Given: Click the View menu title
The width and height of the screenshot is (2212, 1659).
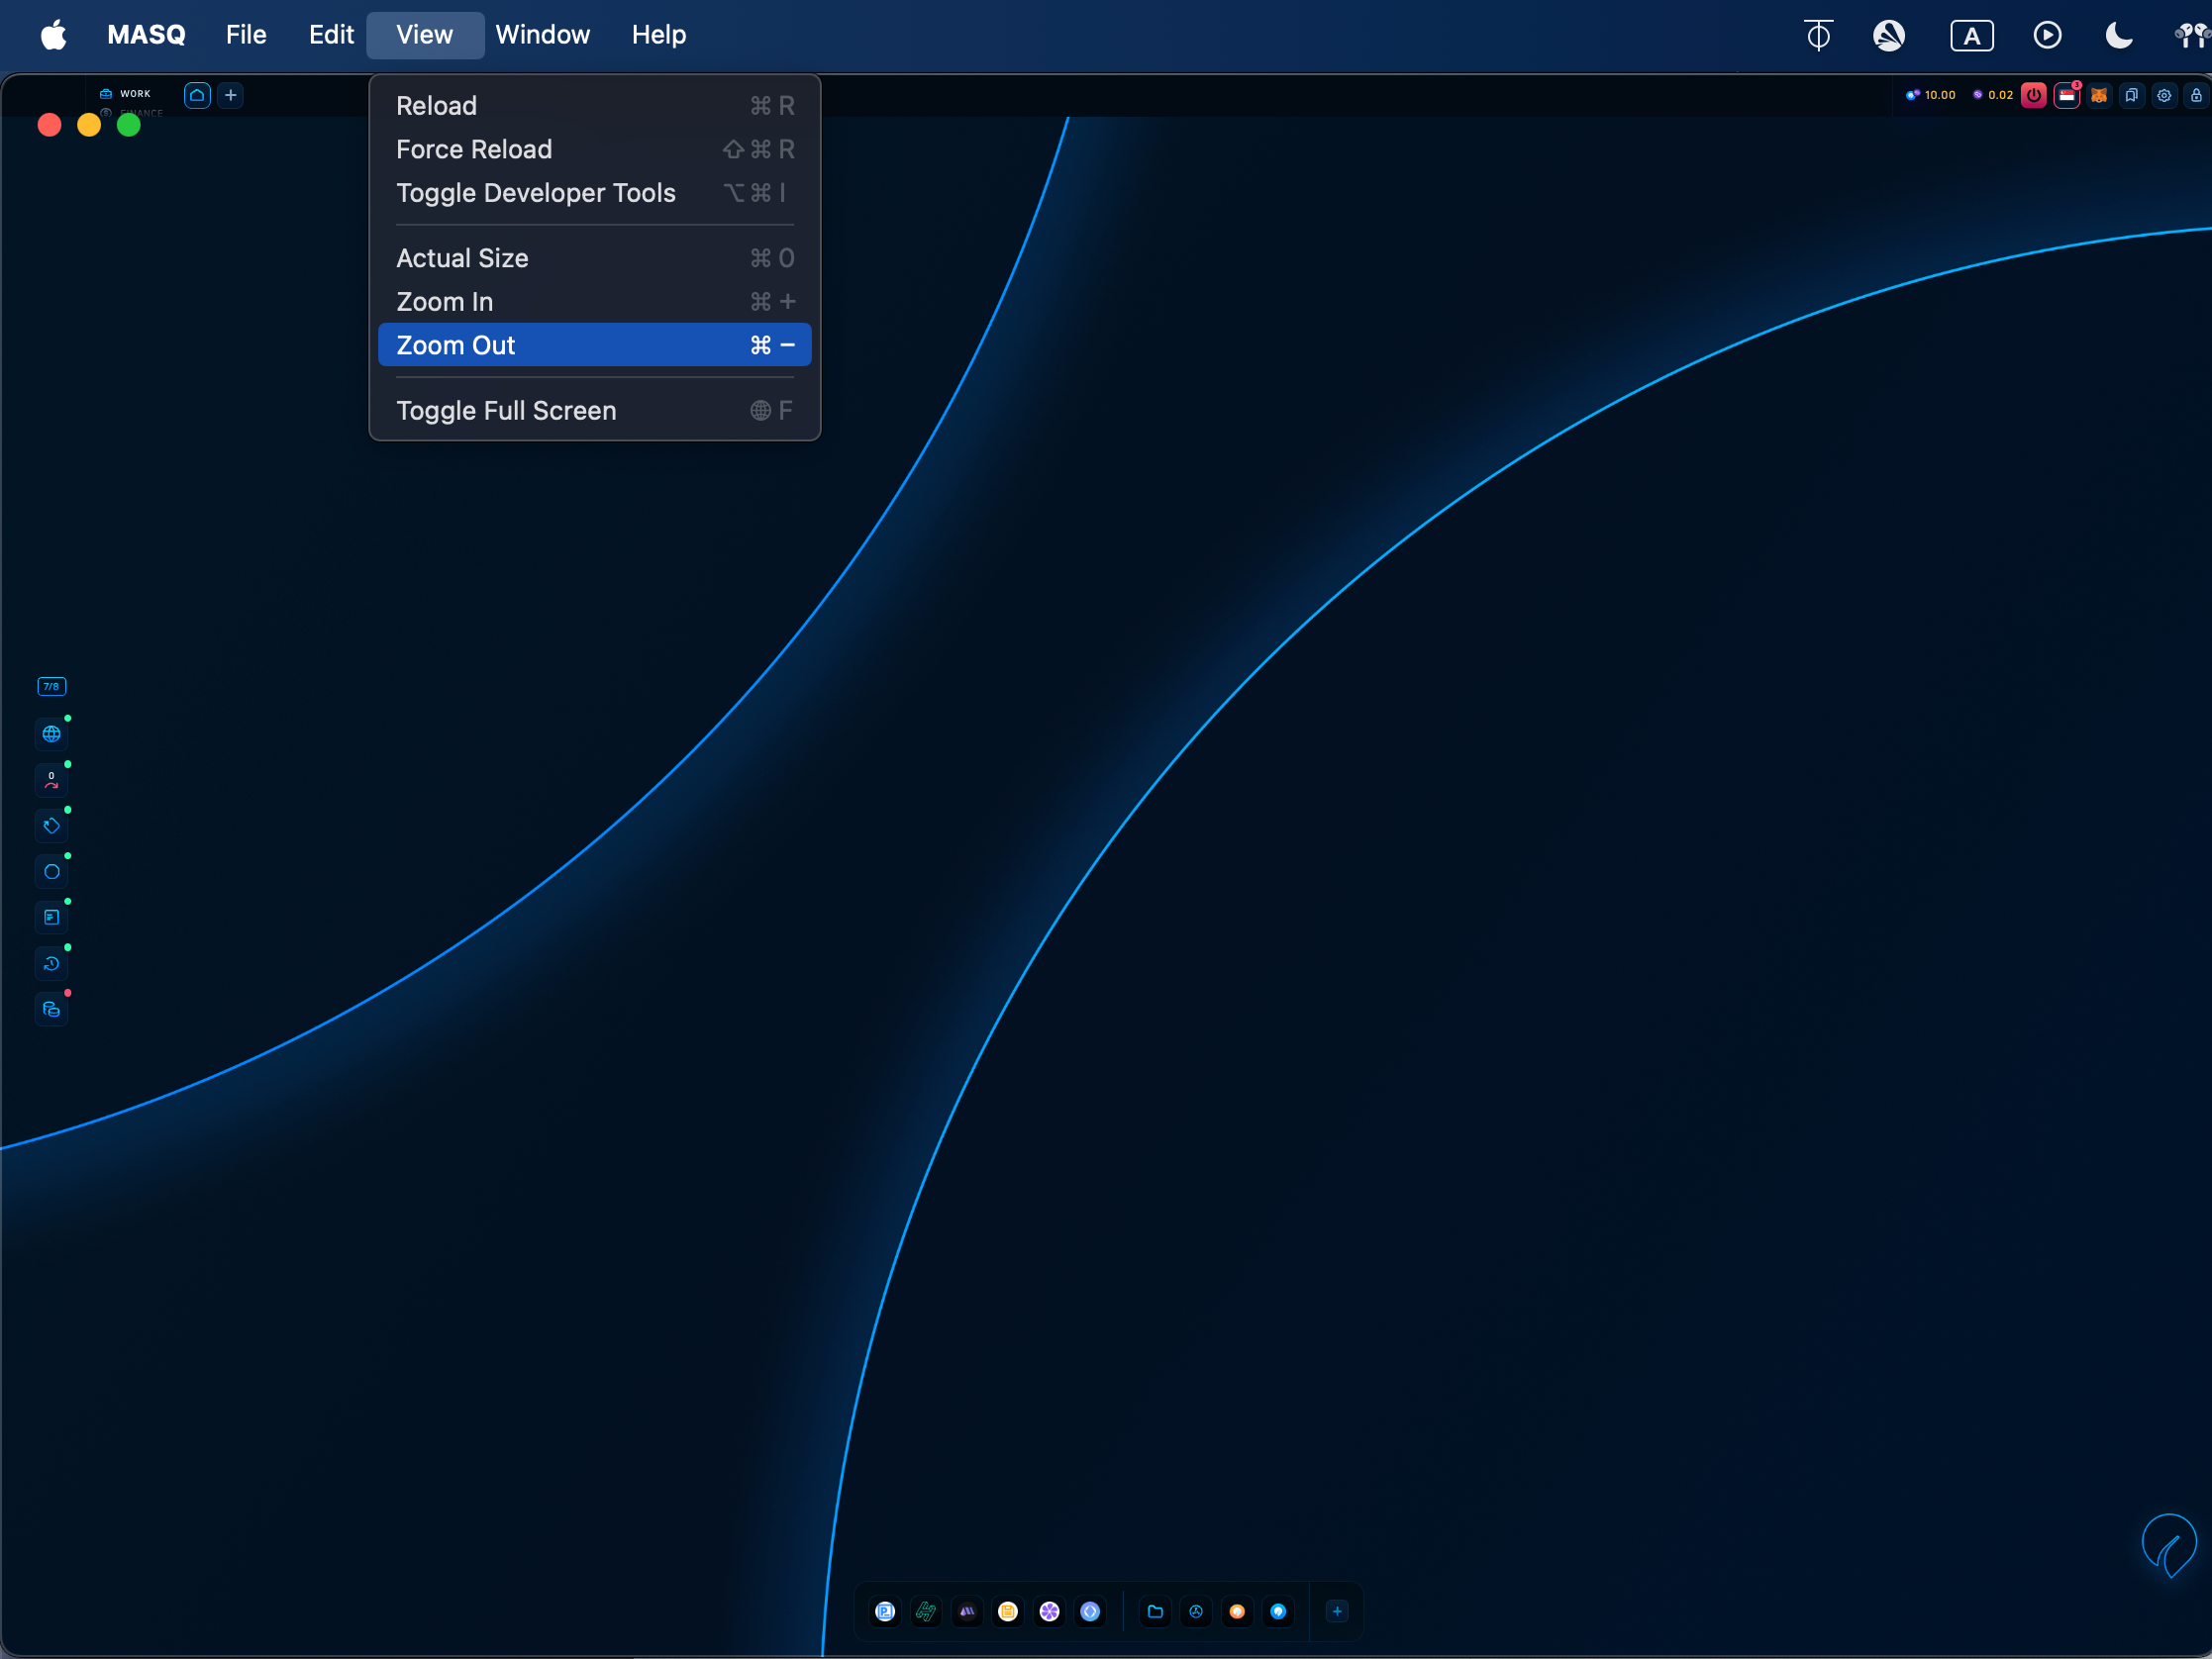Looking at the screenshot, I should click(x=425, y=35).
